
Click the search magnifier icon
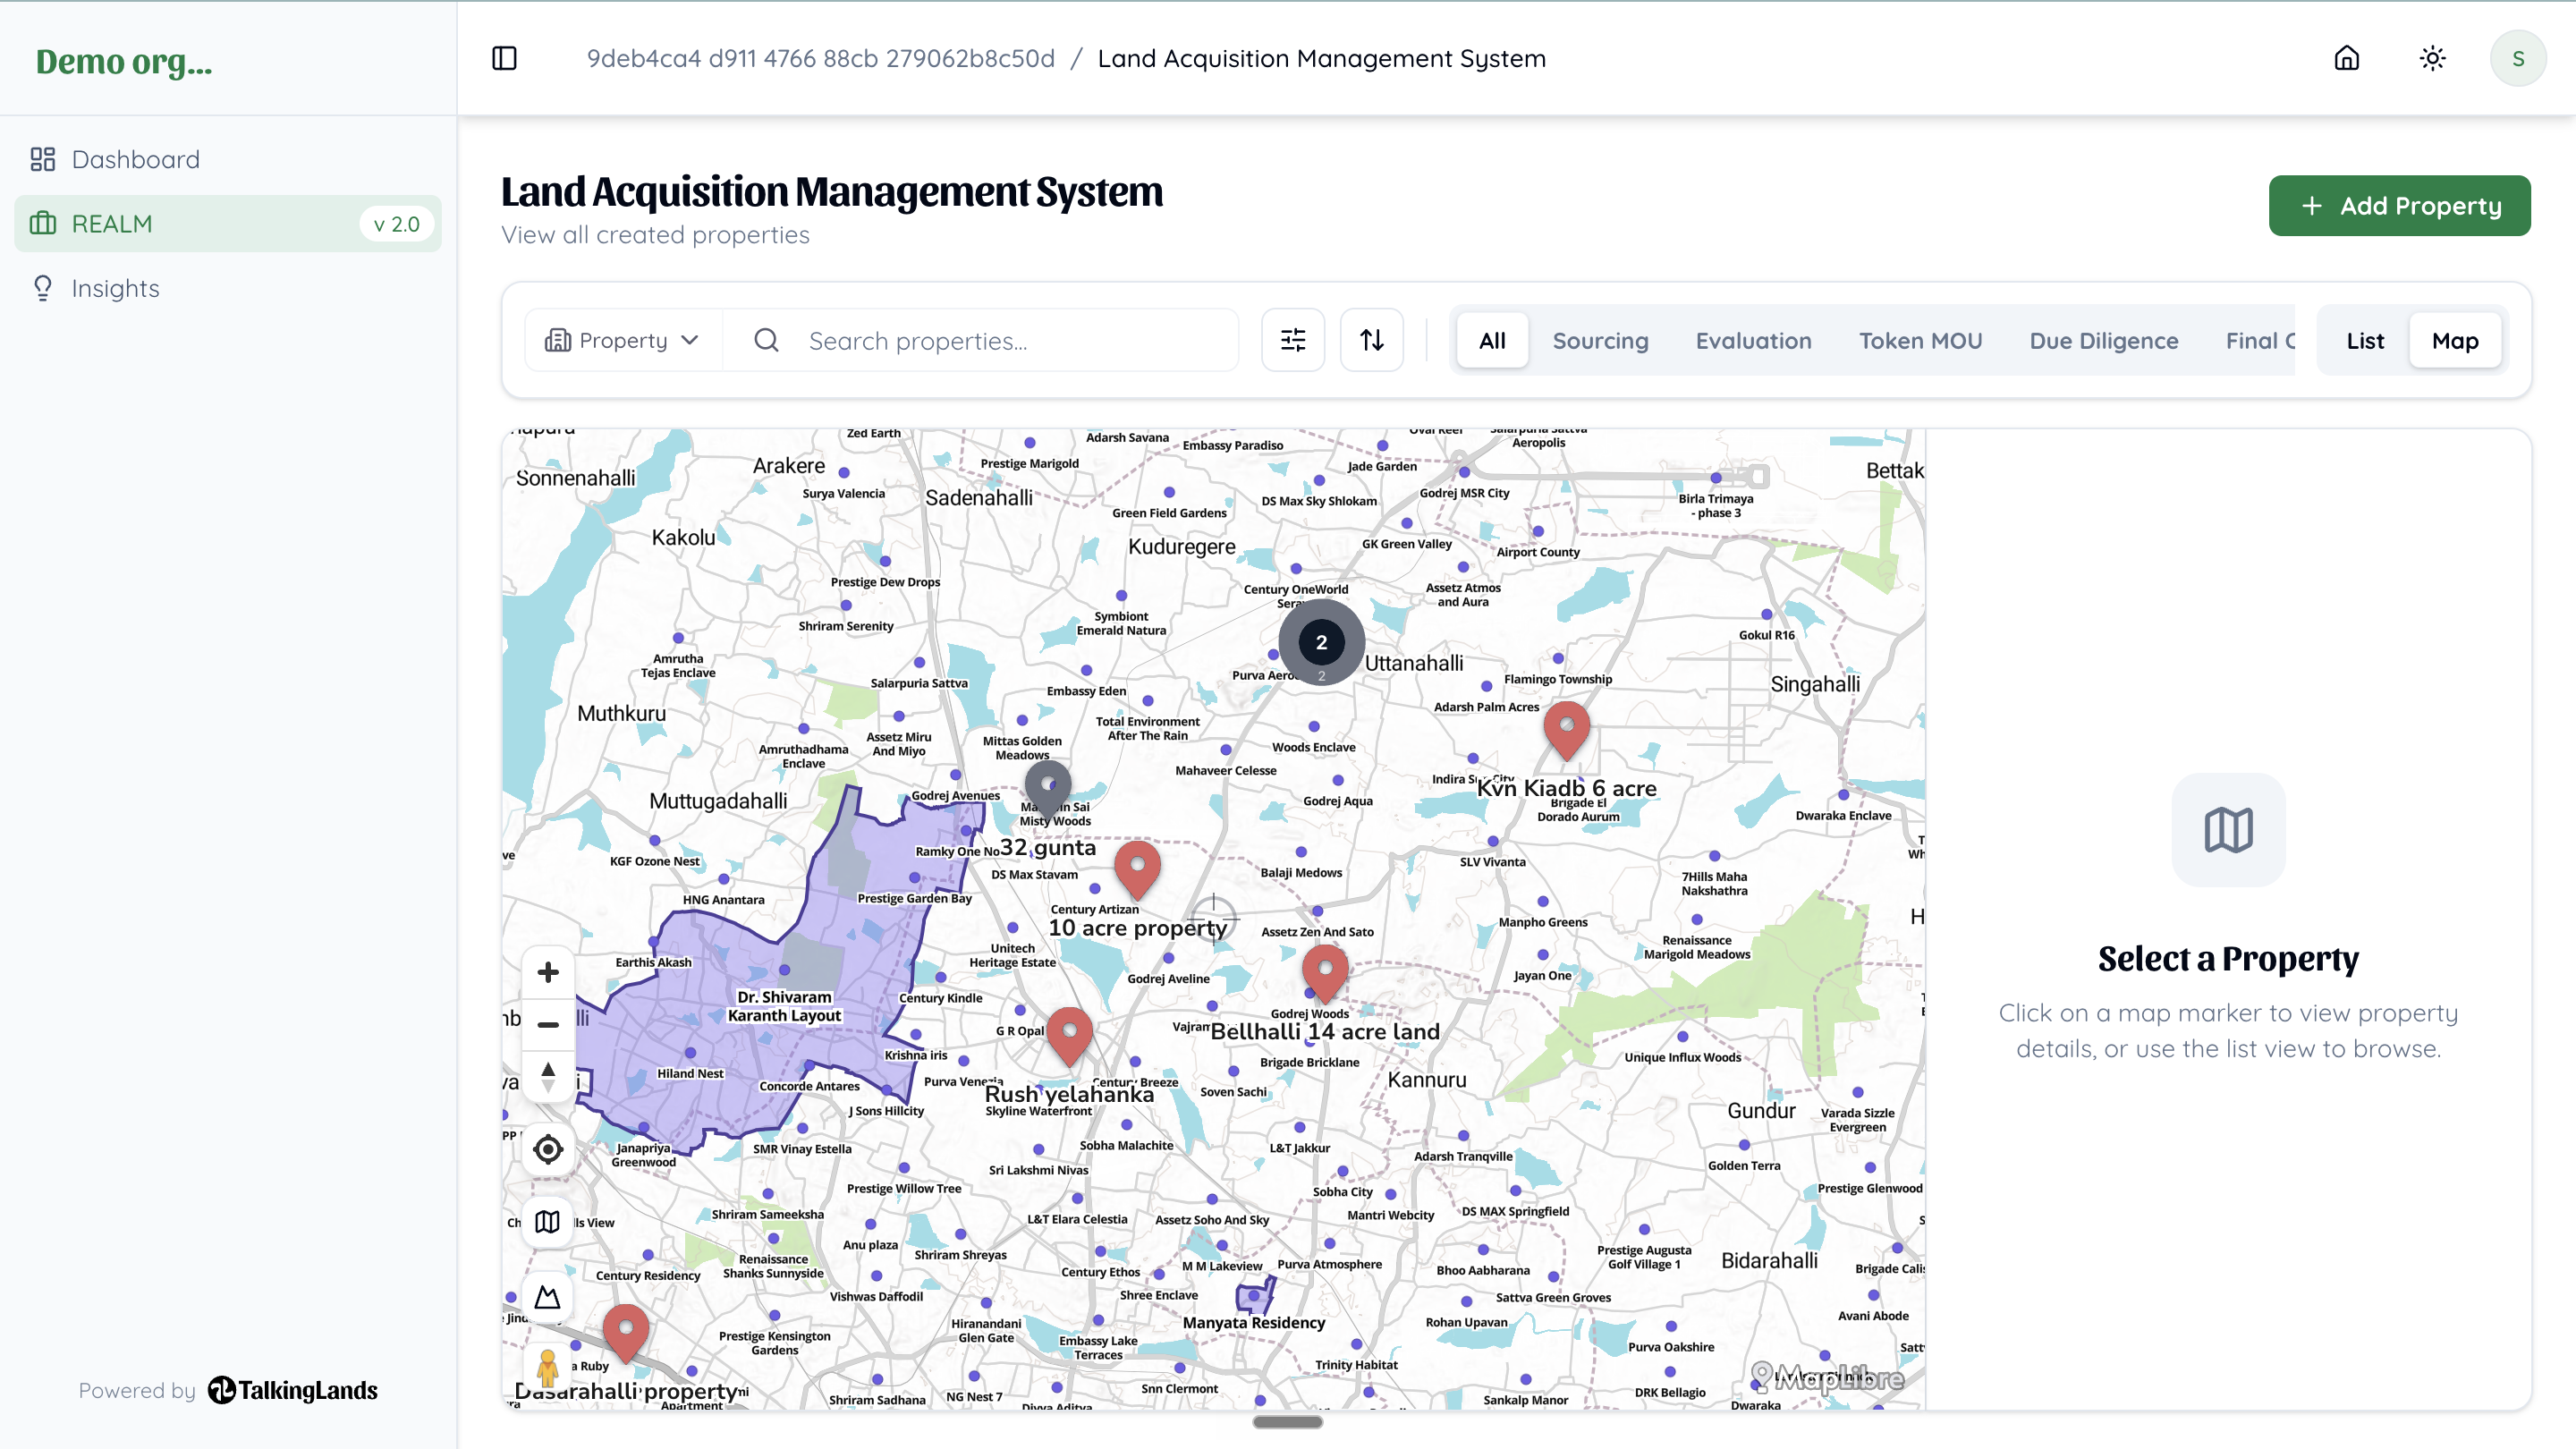(x=766, y=340)
